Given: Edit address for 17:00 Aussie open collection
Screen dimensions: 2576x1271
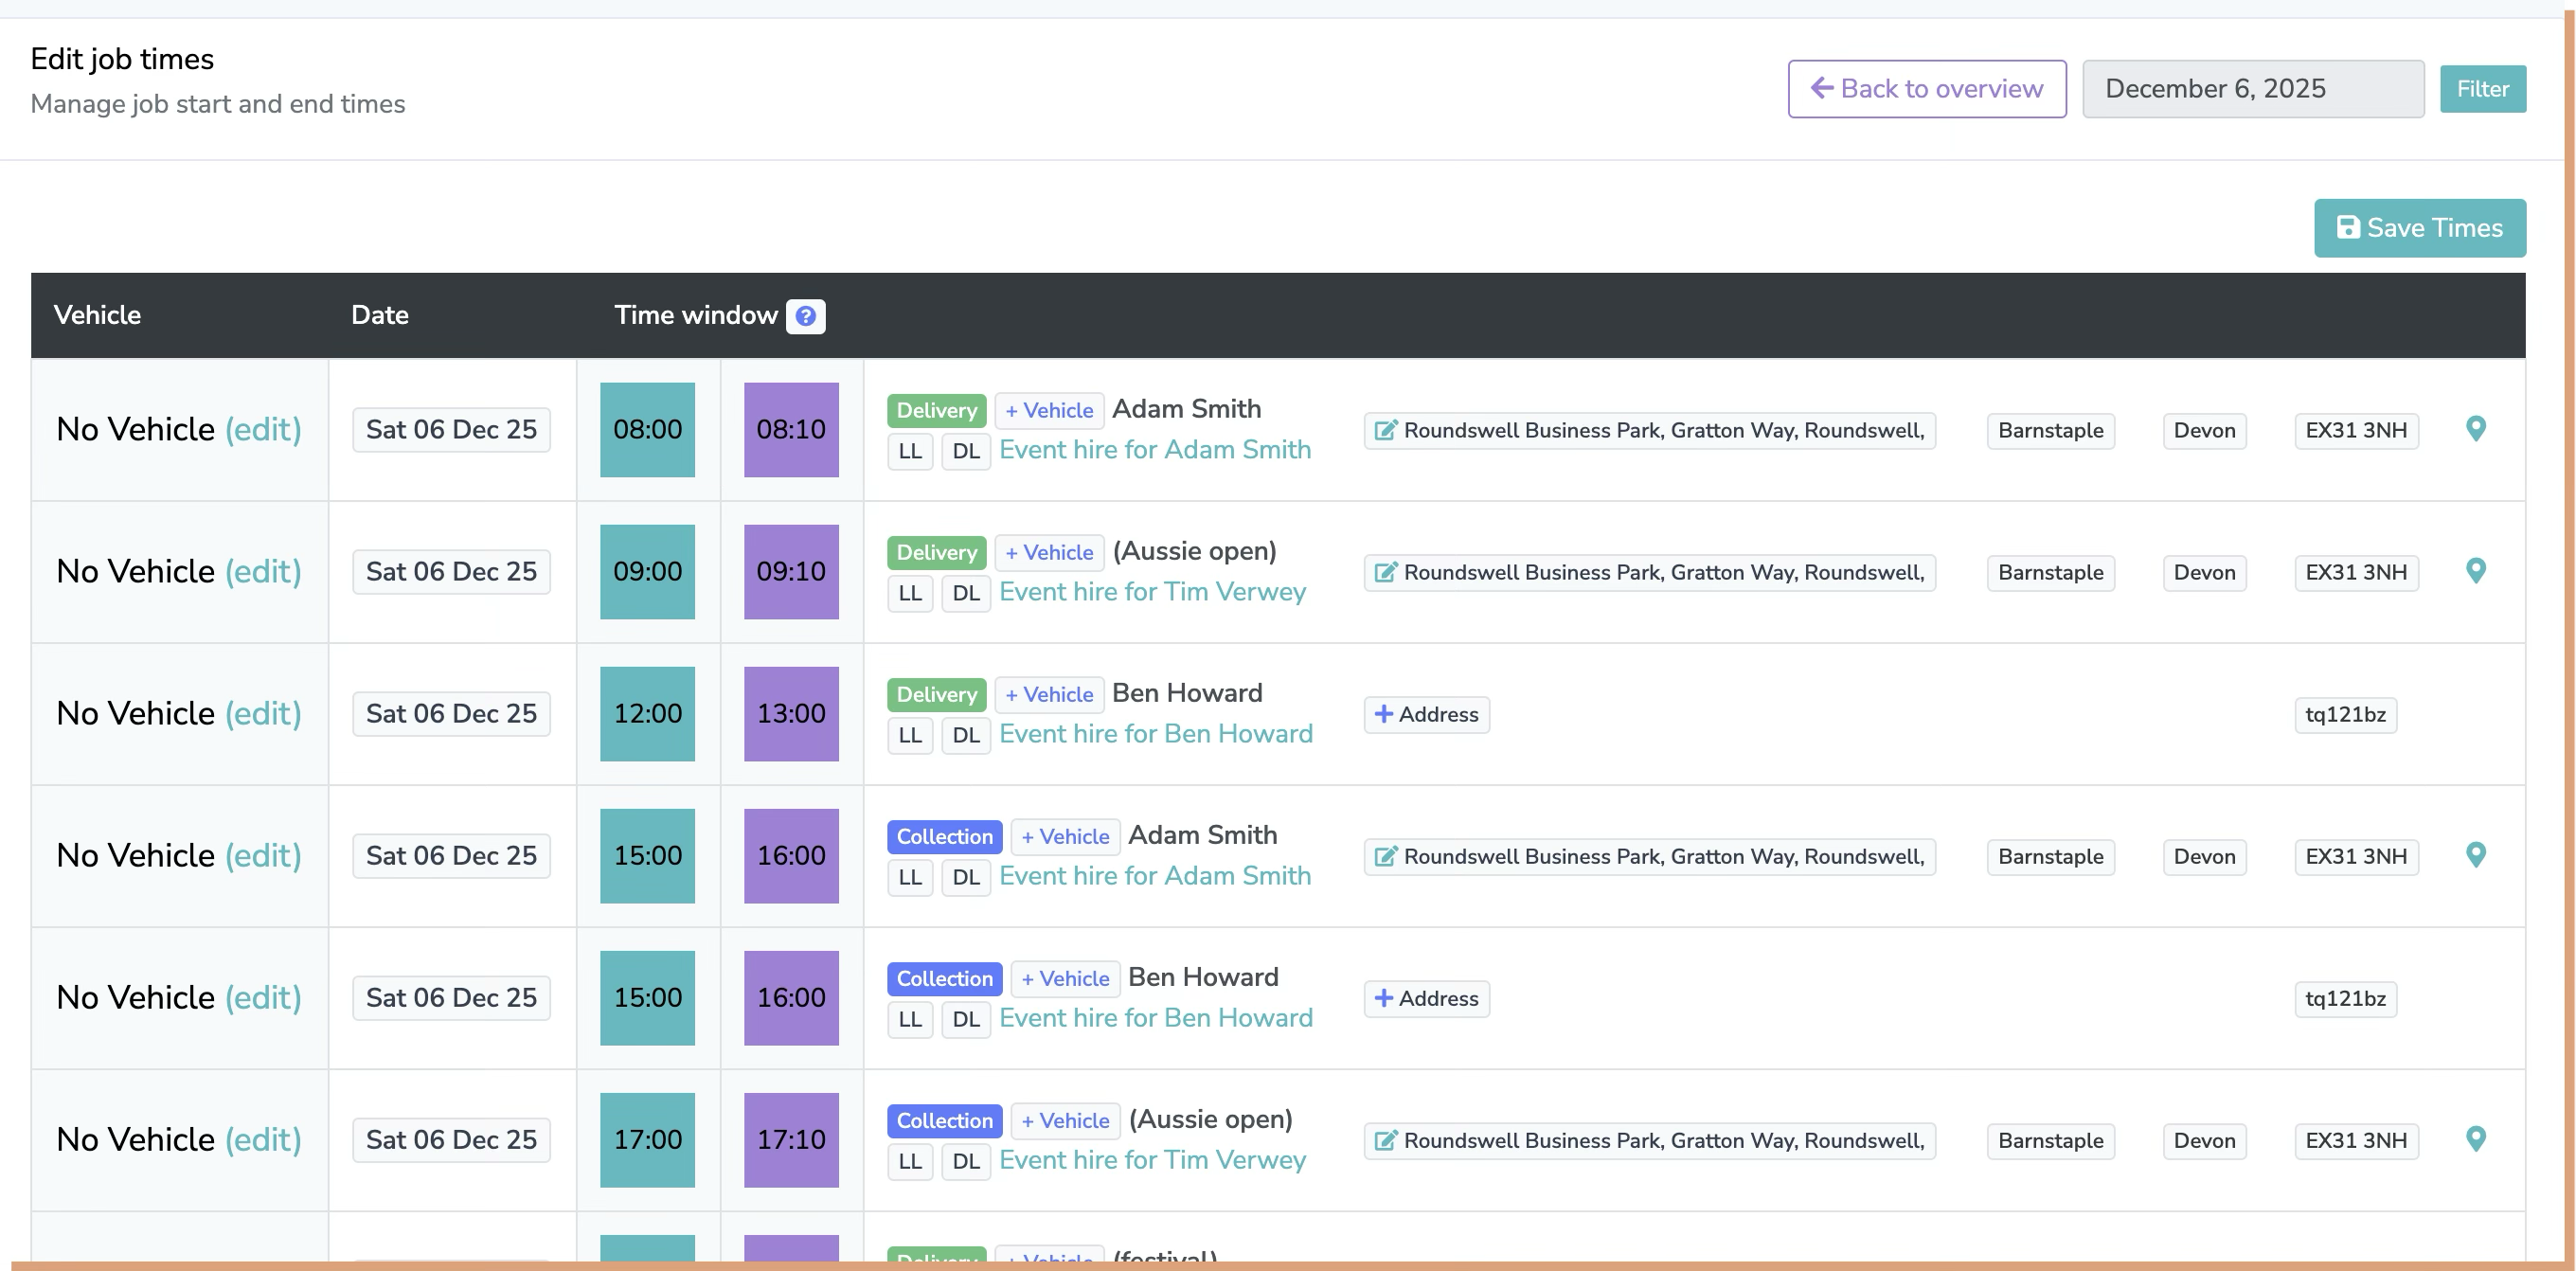Looking at the screenshot, I should (x=1649, y=1140).
